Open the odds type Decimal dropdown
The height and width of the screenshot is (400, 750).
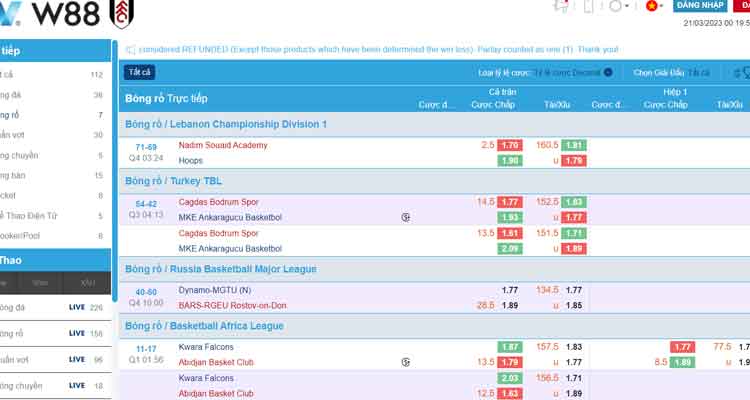[x=573, y=73]
